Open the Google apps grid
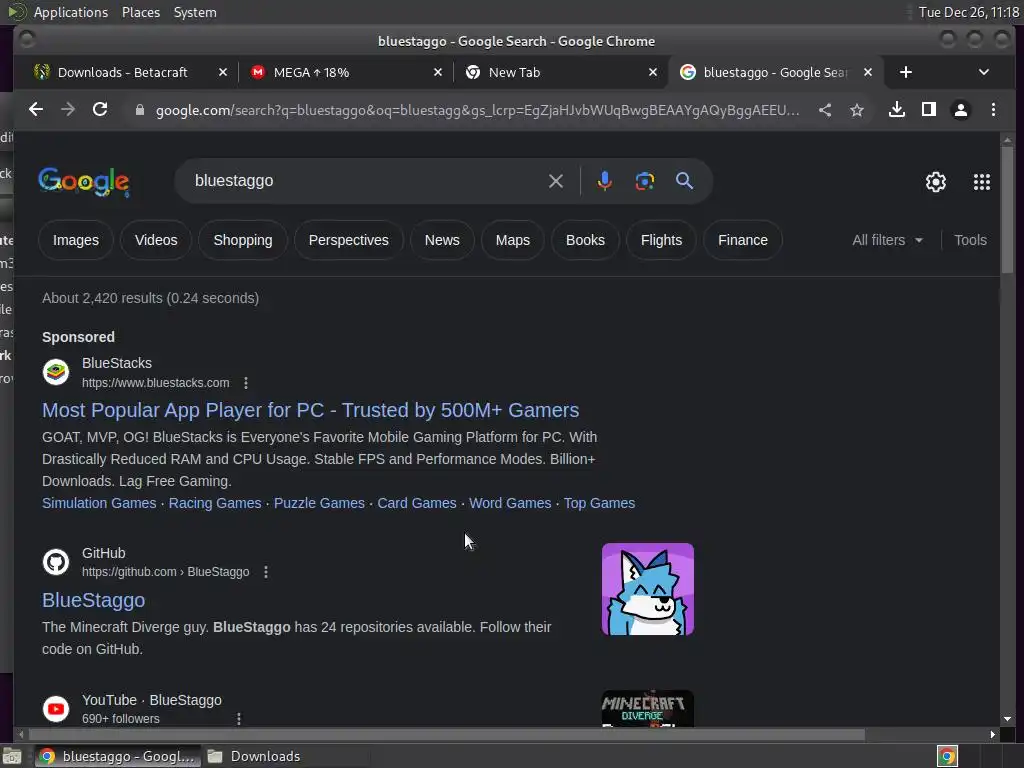The image size is (1024, 768). click(x=982, y=182)
